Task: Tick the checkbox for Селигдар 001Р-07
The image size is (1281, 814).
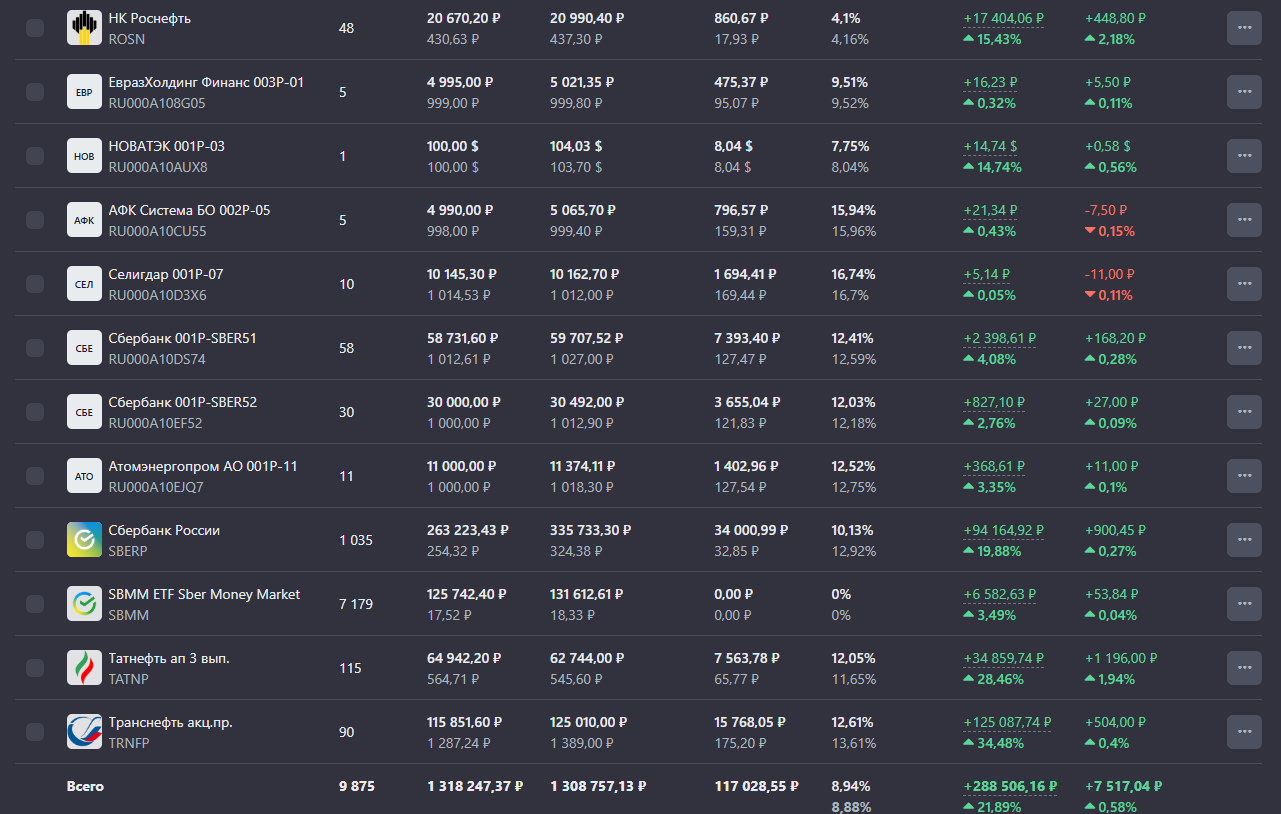Action: (35, 284)
